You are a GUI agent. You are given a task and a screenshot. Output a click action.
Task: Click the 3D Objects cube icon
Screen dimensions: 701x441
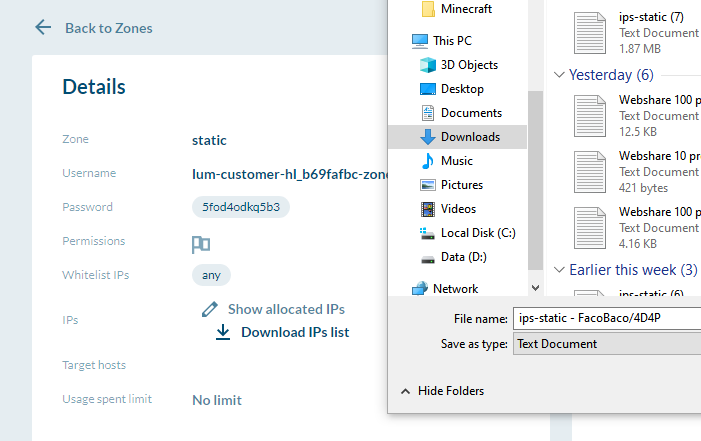428,65
